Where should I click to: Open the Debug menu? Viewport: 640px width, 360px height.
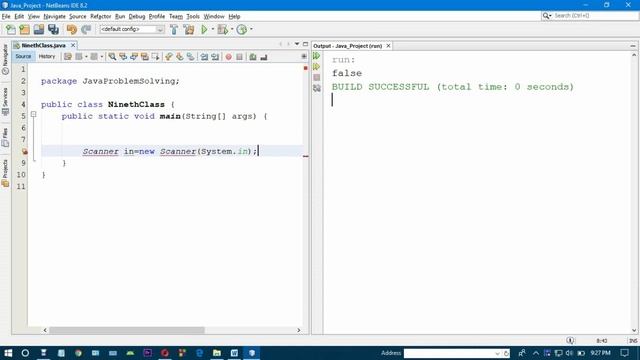137,17
